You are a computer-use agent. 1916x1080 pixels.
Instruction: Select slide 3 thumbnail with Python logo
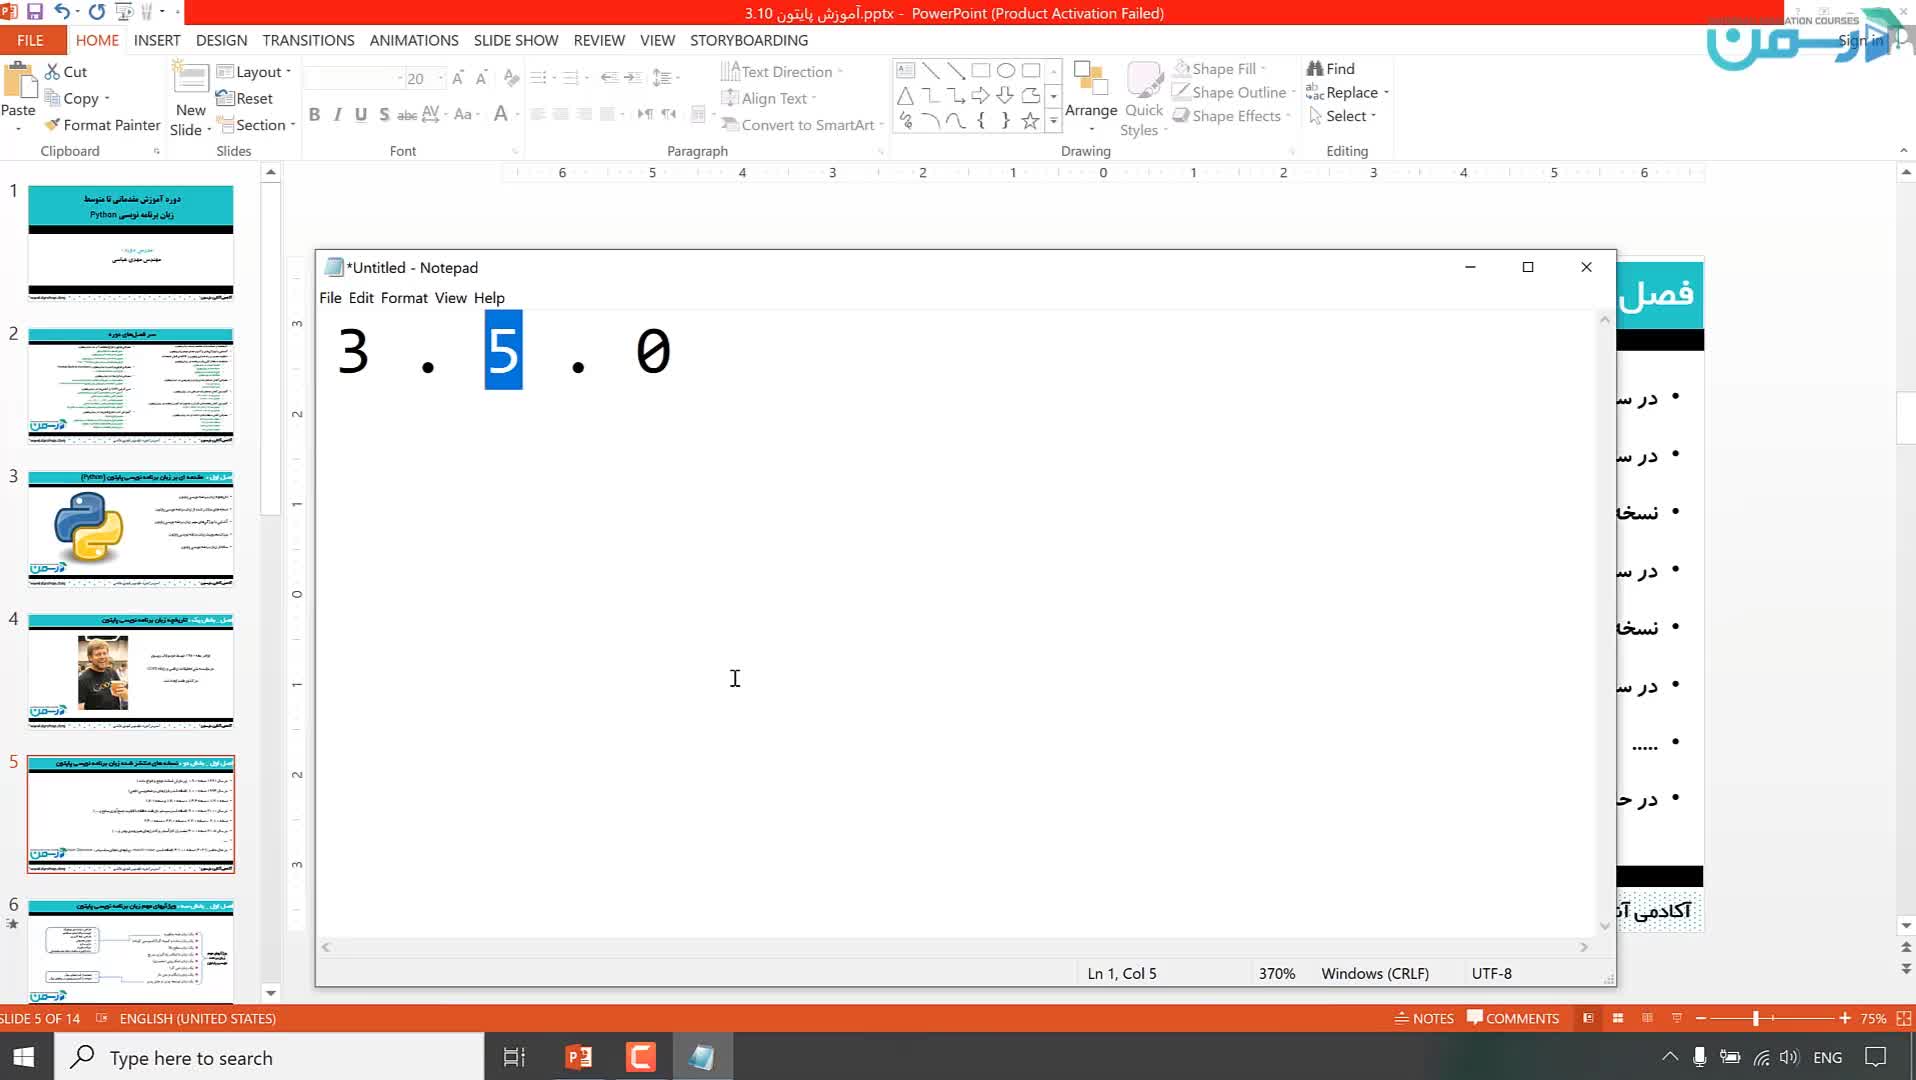click(x=131, y=528)
